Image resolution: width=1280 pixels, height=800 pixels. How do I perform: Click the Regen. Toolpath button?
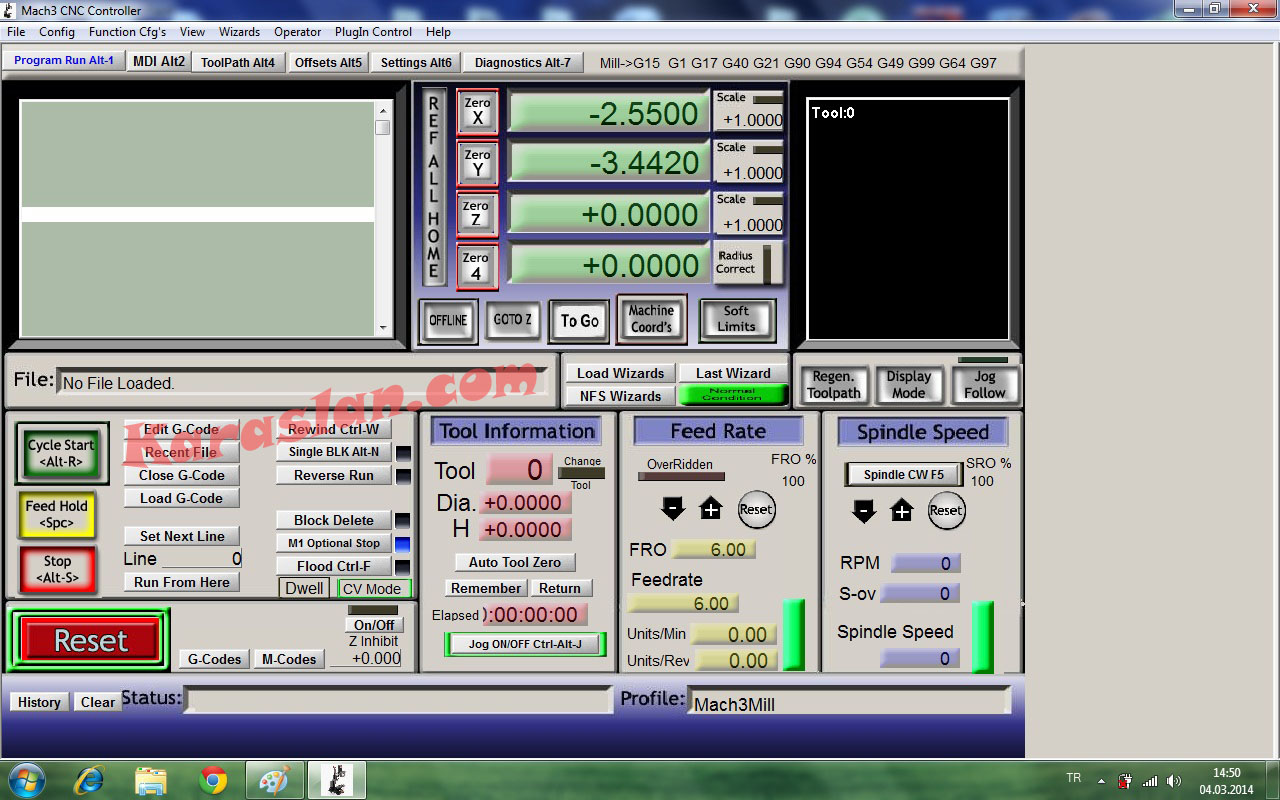pyautogui.click(x=833, y=384)
